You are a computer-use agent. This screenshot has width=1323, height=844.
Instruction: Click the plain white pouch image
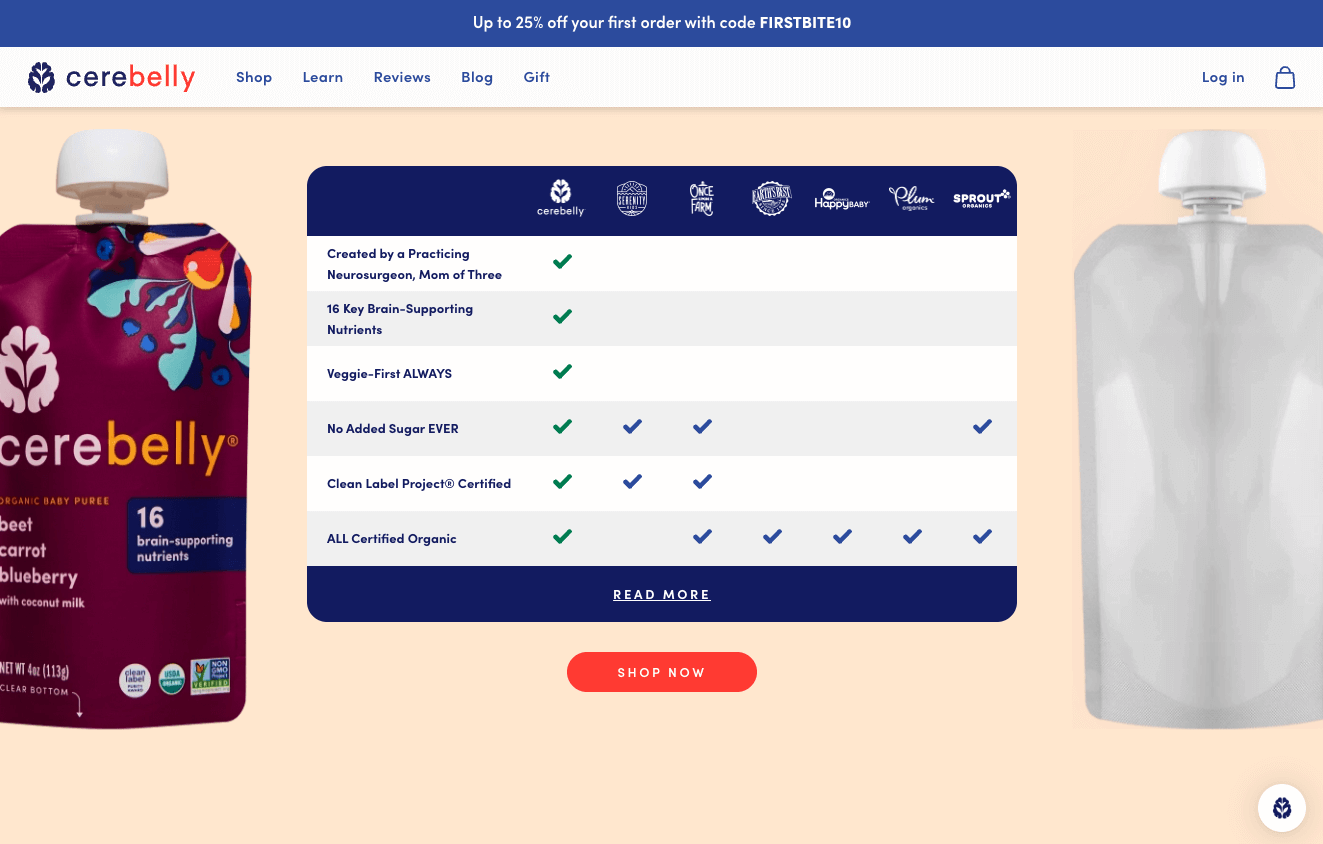click(x=1198, y=430)
